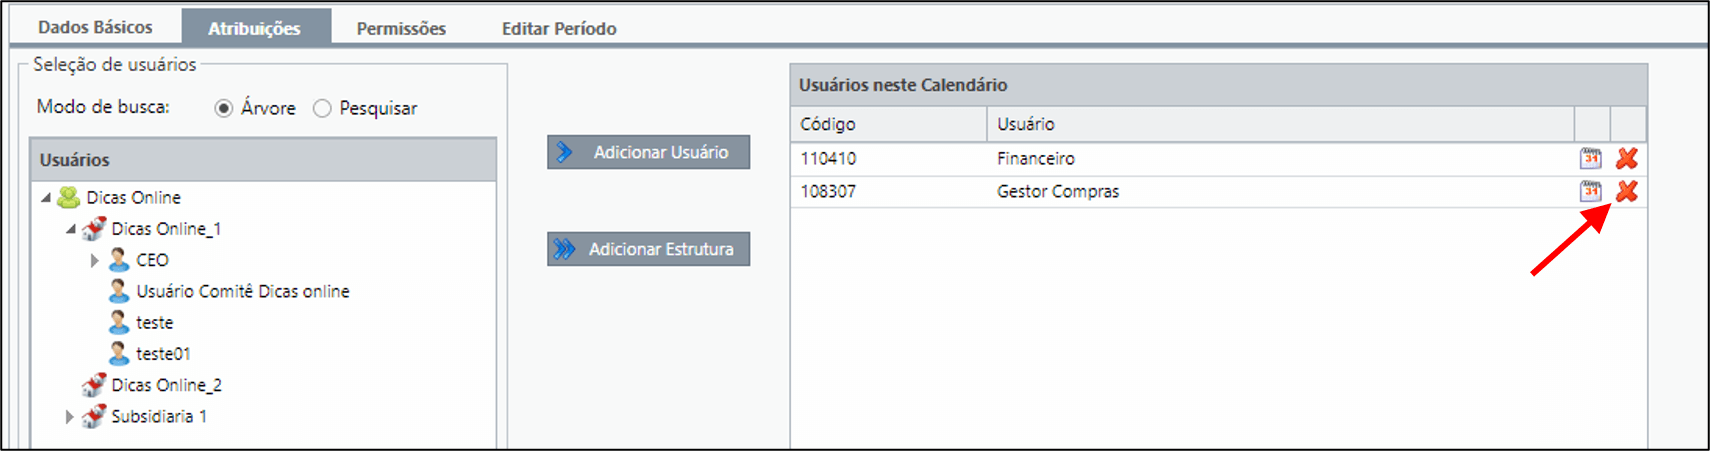Switch to the Dados Básicos tab
The height and width of the screenshot is (451, 1710).
96,27
